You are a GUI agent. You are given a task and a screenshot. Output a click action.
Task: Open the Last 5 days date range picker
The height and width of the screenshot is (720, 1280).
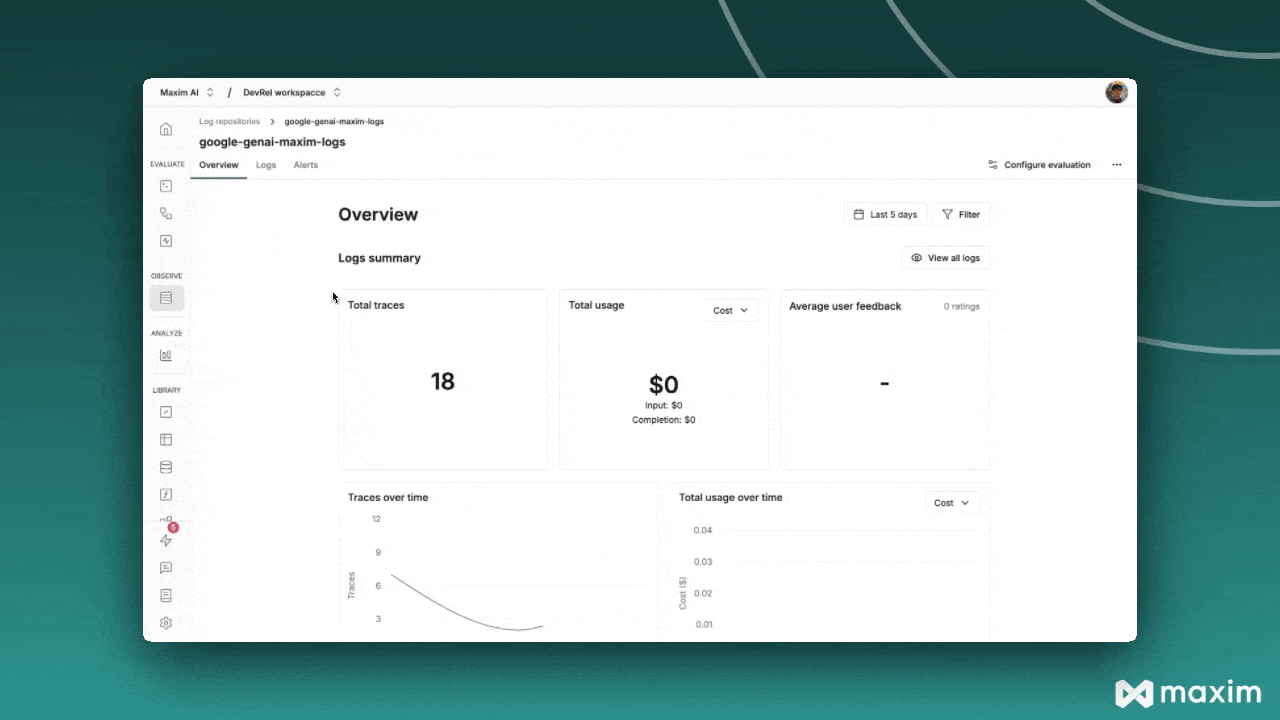point(885,214)
